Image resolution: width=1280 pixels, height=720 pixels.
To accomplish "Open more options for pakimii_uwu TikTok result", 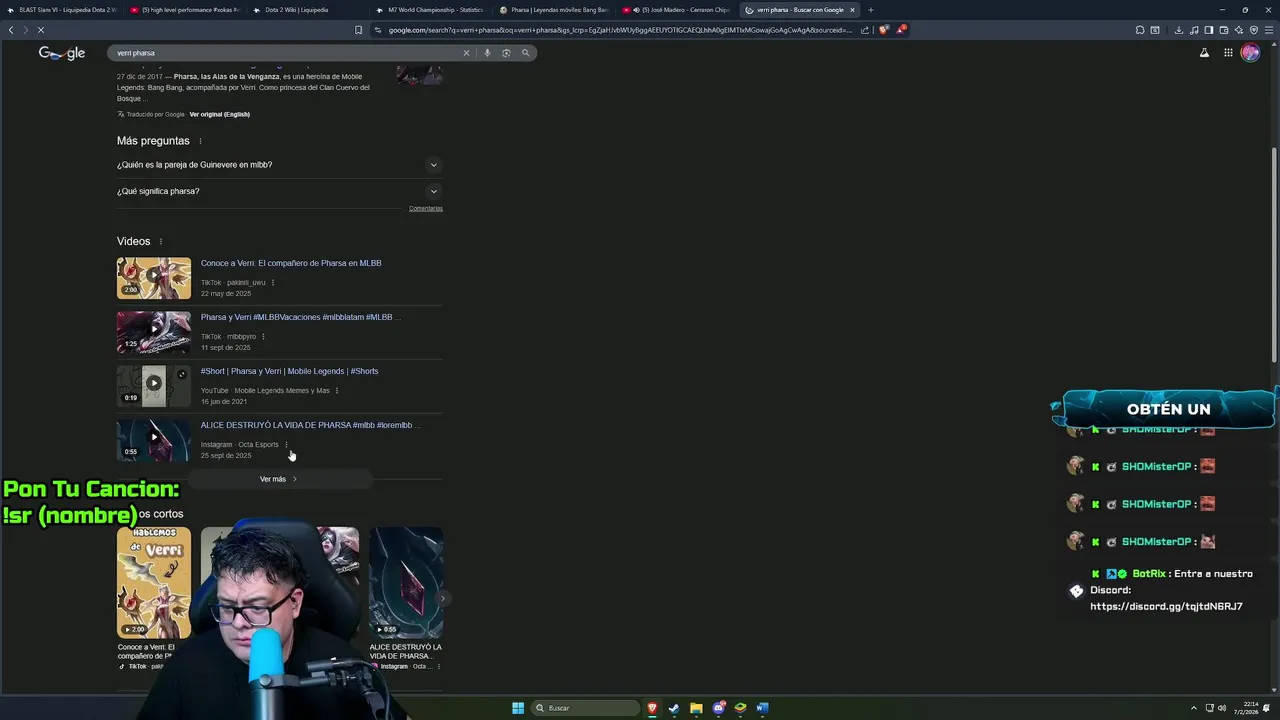I will 273,283.
